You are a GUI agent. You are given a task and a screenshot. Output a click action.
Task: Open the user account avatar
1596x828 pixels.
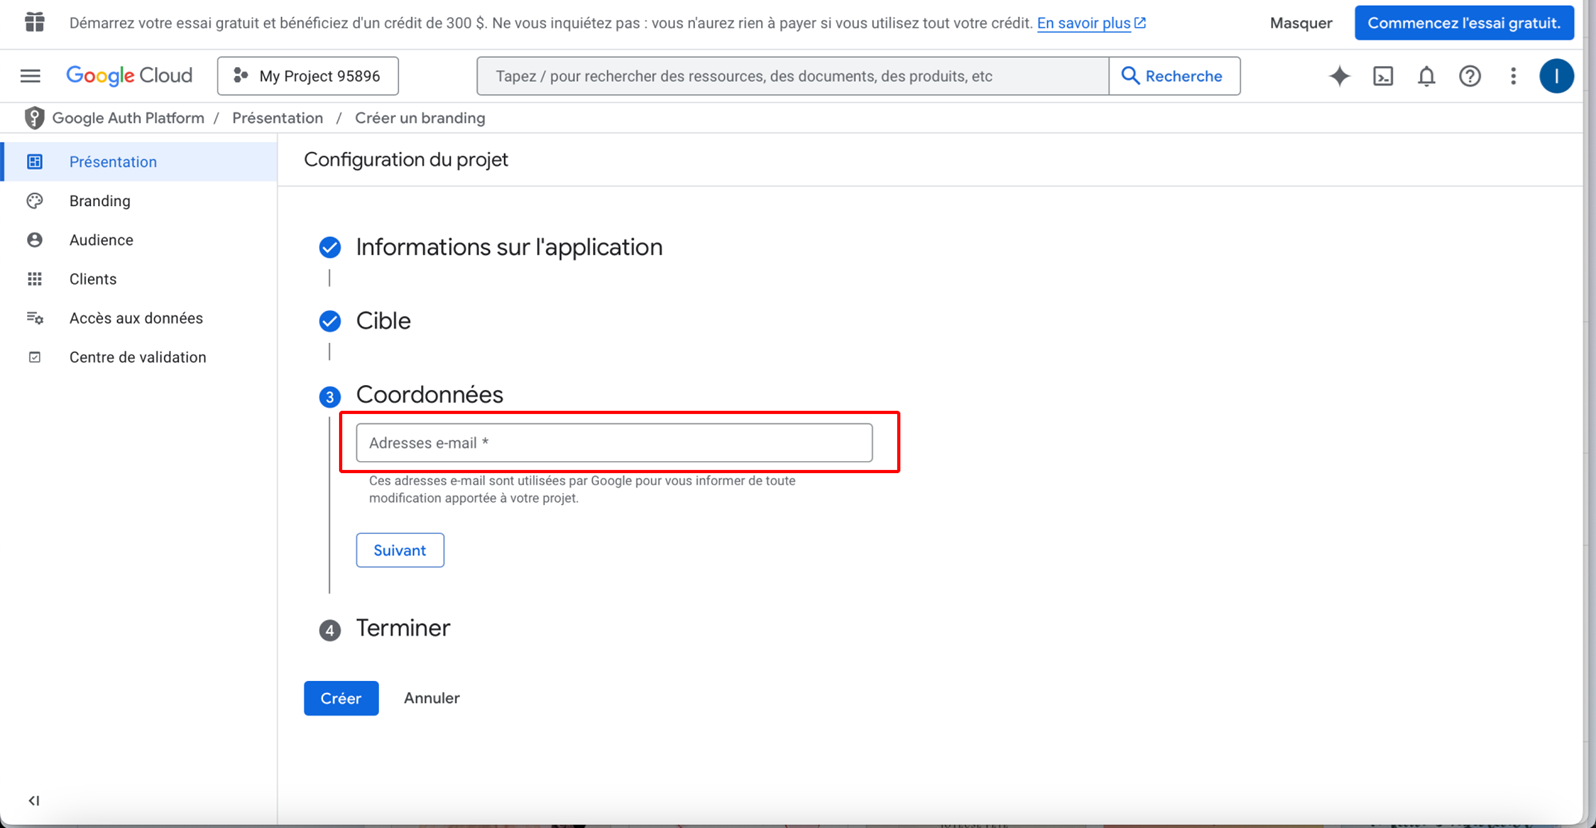[1556, 76]
